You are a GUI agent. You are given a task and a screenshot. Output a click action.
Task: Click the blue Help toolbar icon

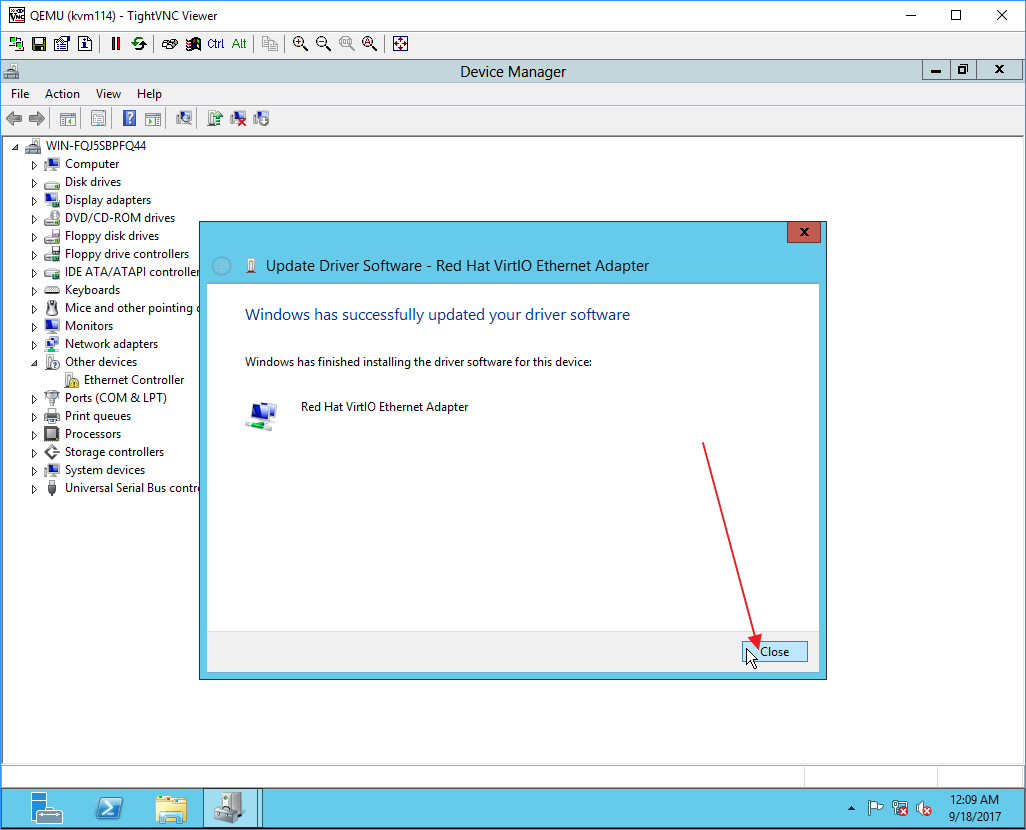pyautogui.click(x=130, y=118)
